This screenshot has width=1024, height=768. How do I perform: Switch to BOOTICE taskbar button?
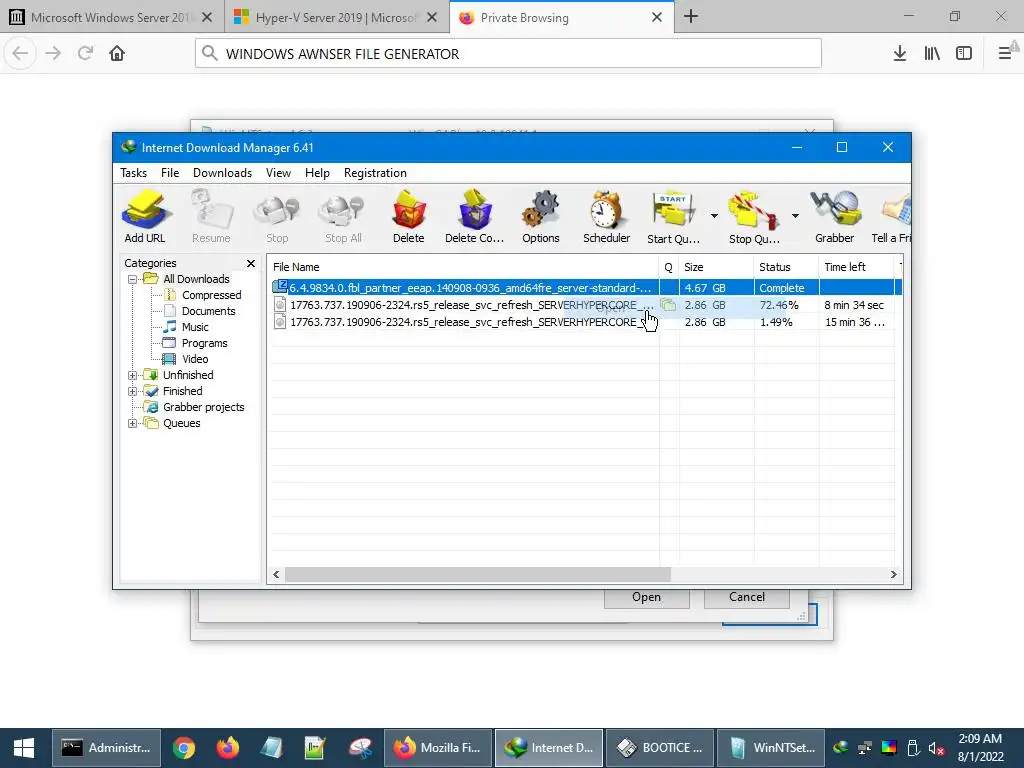tap(660, 748)
